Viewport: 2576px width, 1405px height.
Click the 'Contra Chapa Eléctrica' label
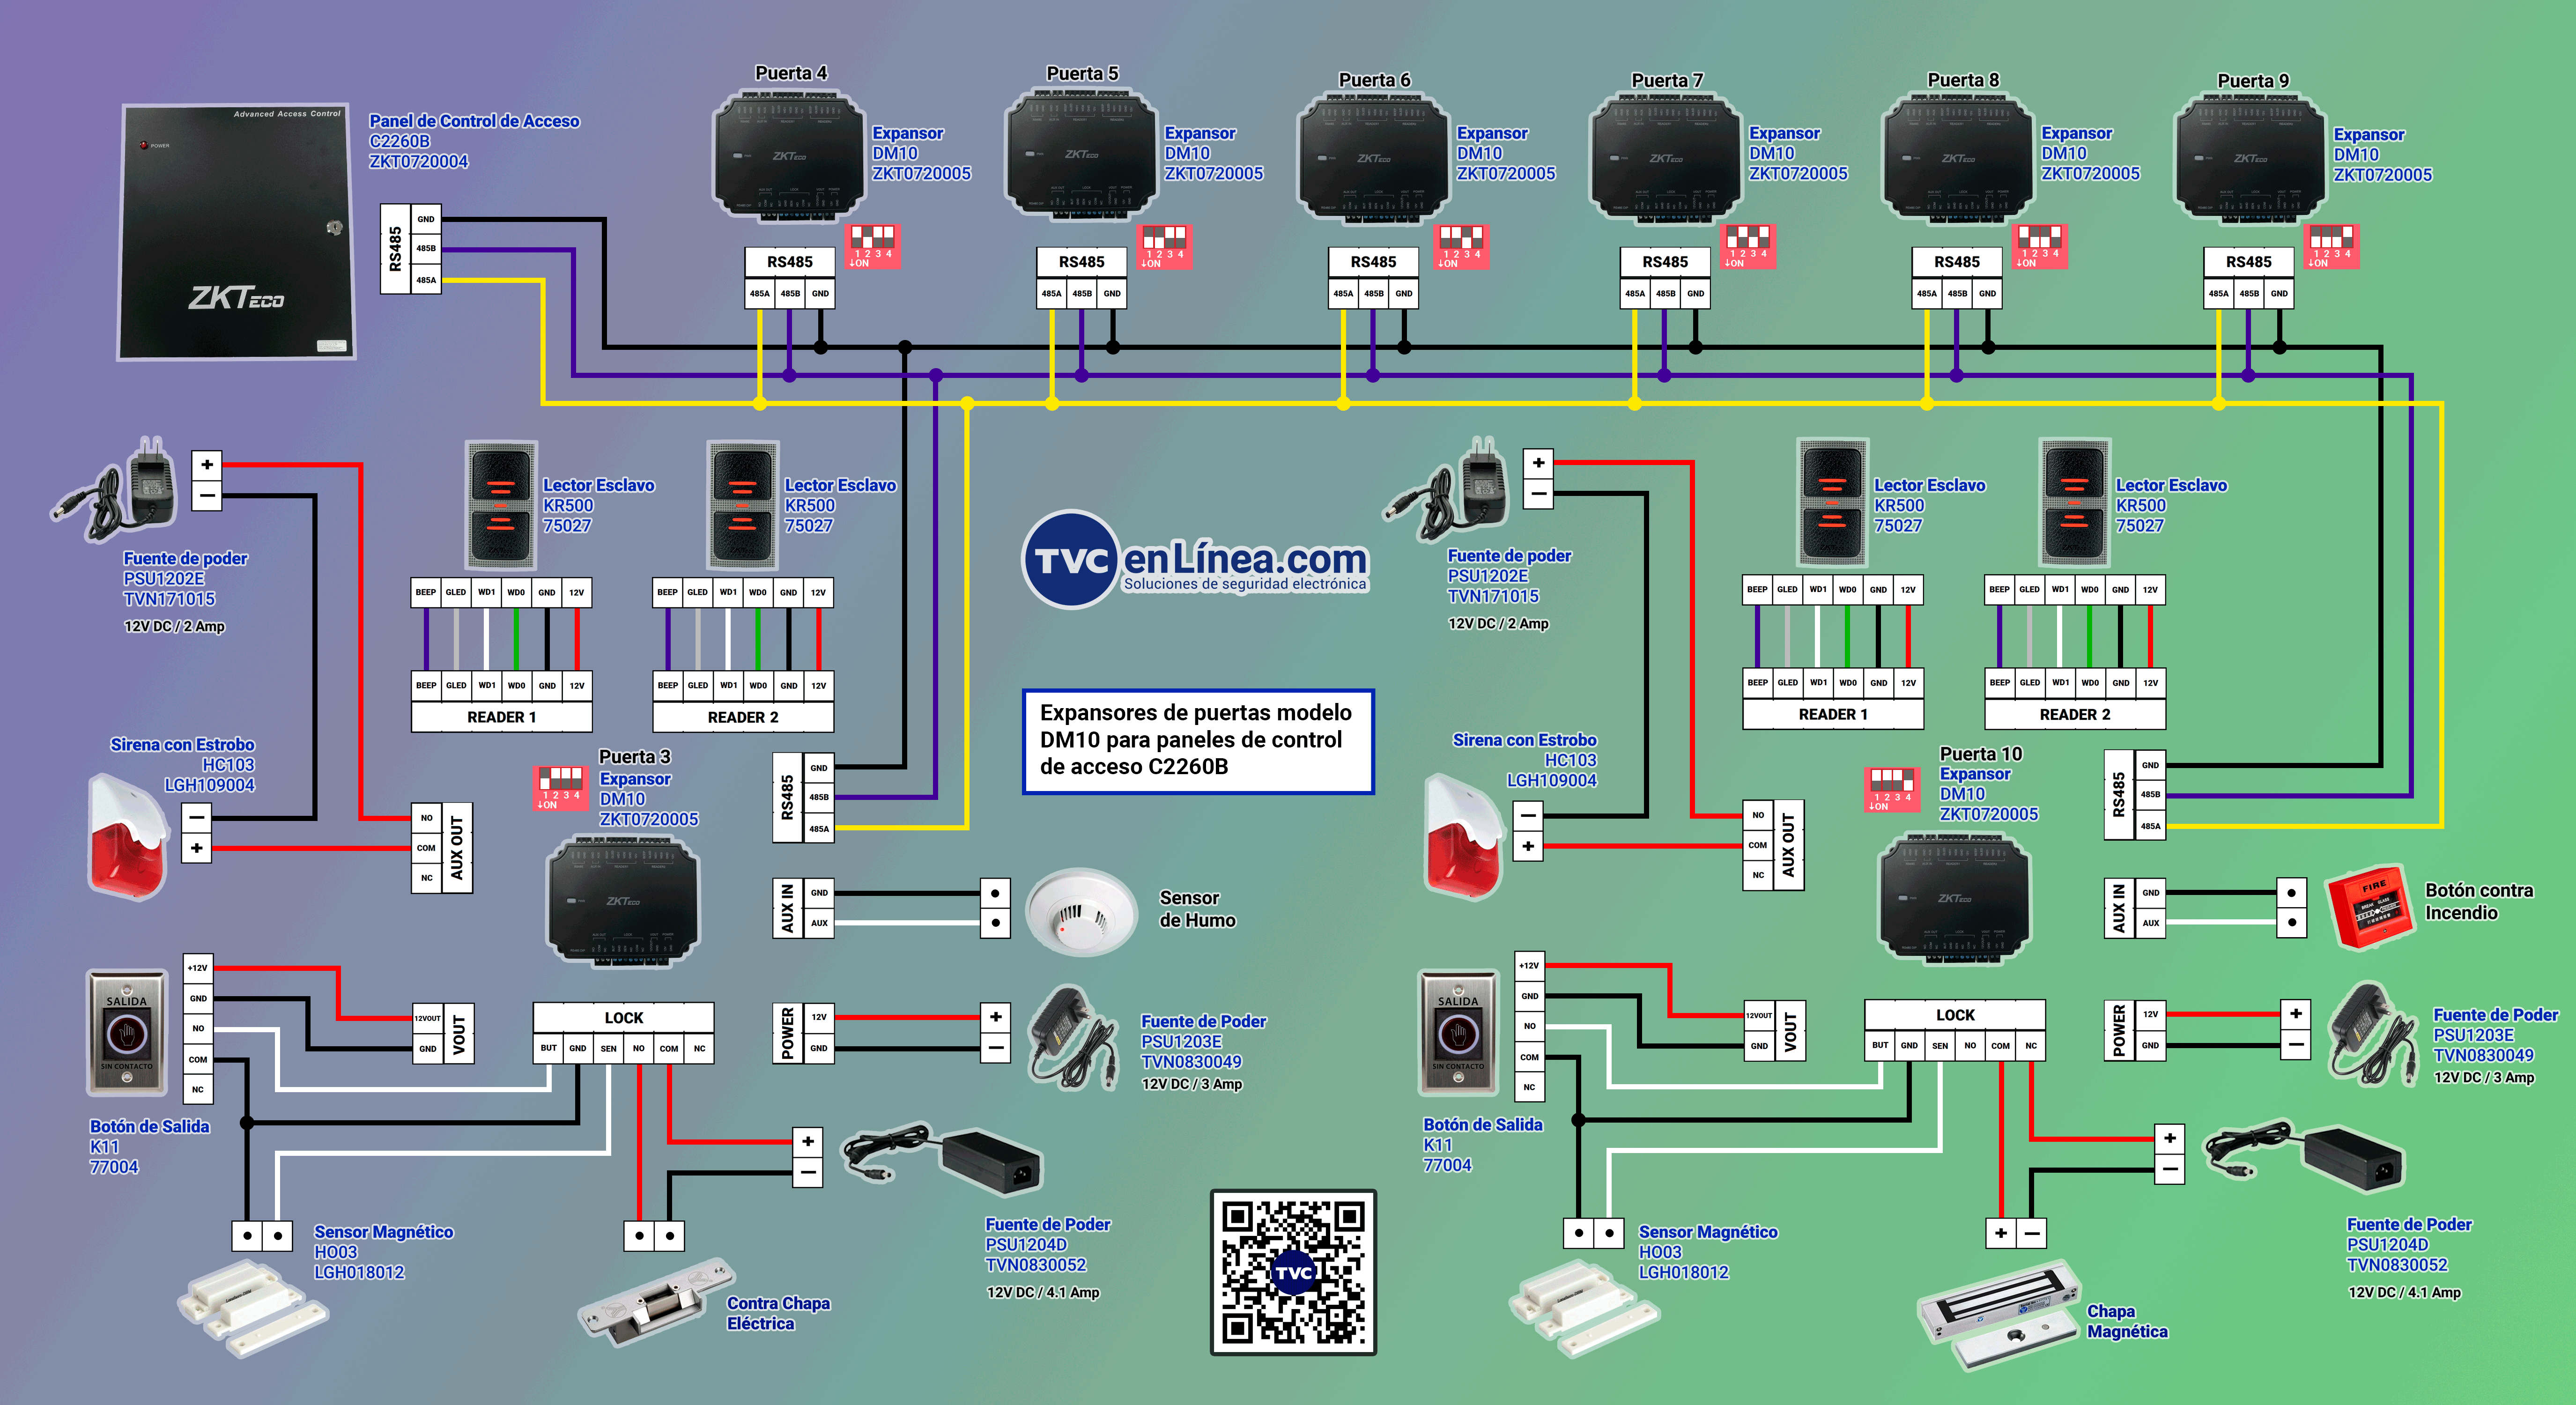coord(778,1313)
